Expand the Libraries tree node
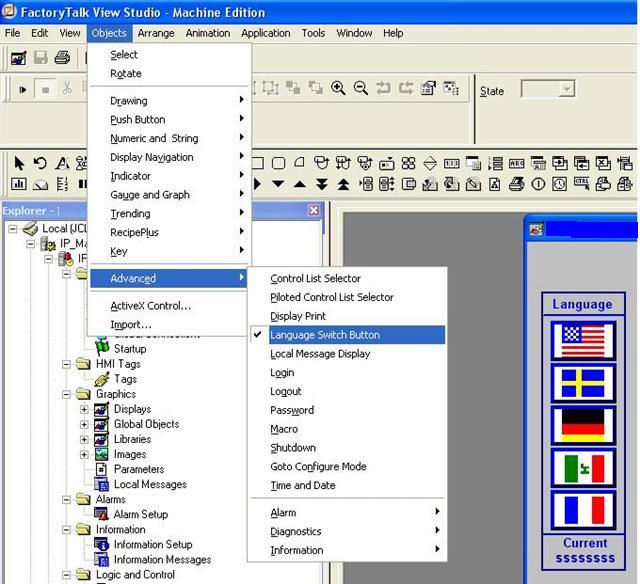 point(84,440)
